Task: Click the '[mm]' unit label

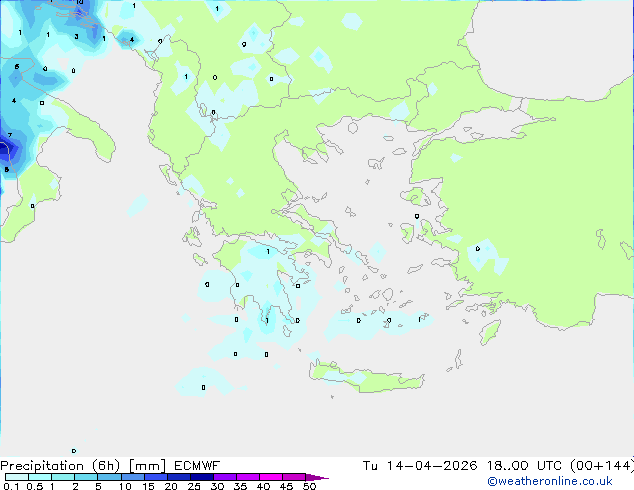Action: 147,466
